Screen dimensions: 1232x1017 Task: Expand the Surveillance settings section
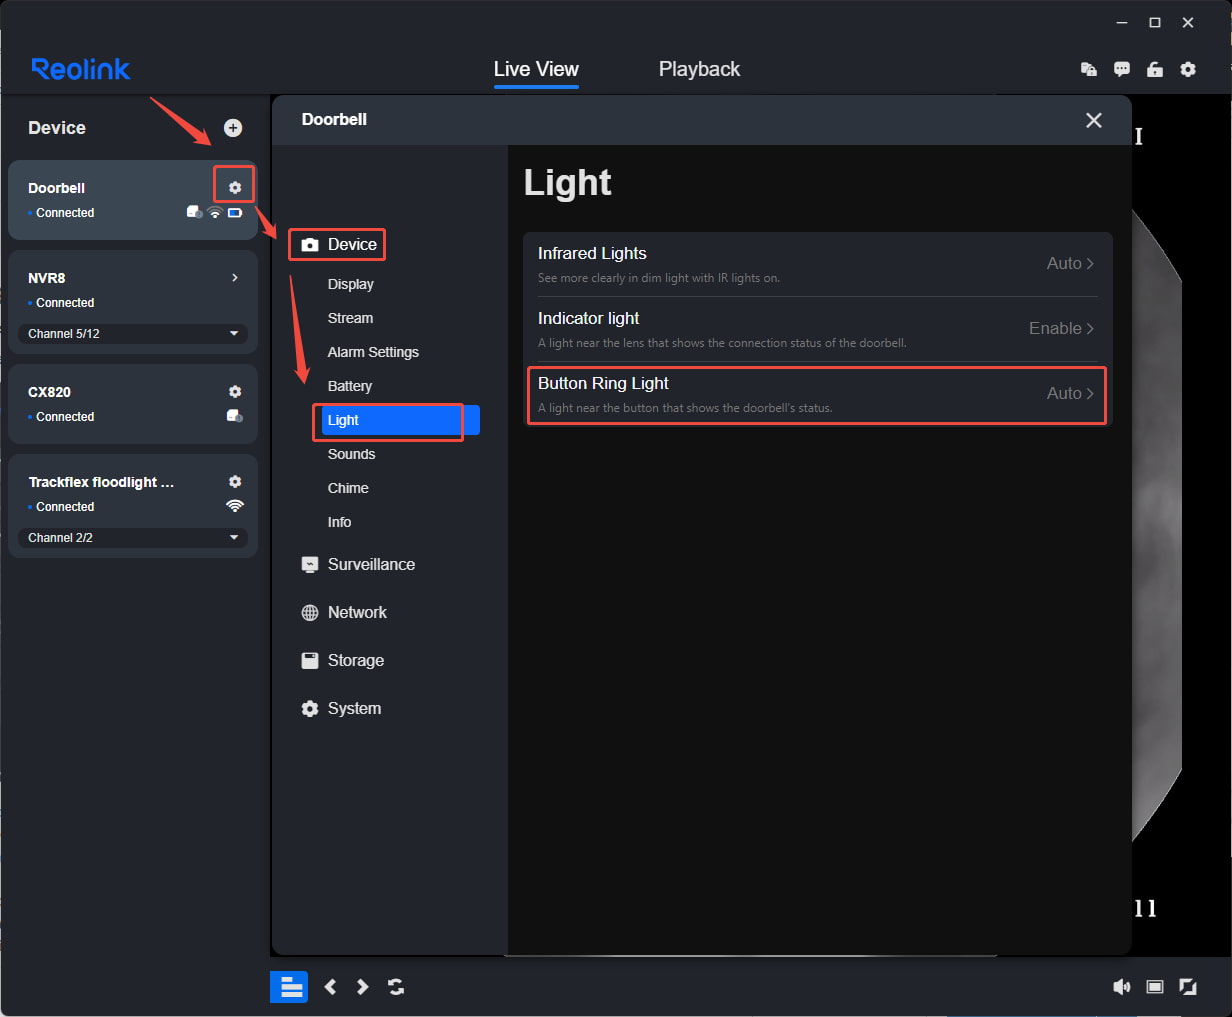[x=358, y=564]
